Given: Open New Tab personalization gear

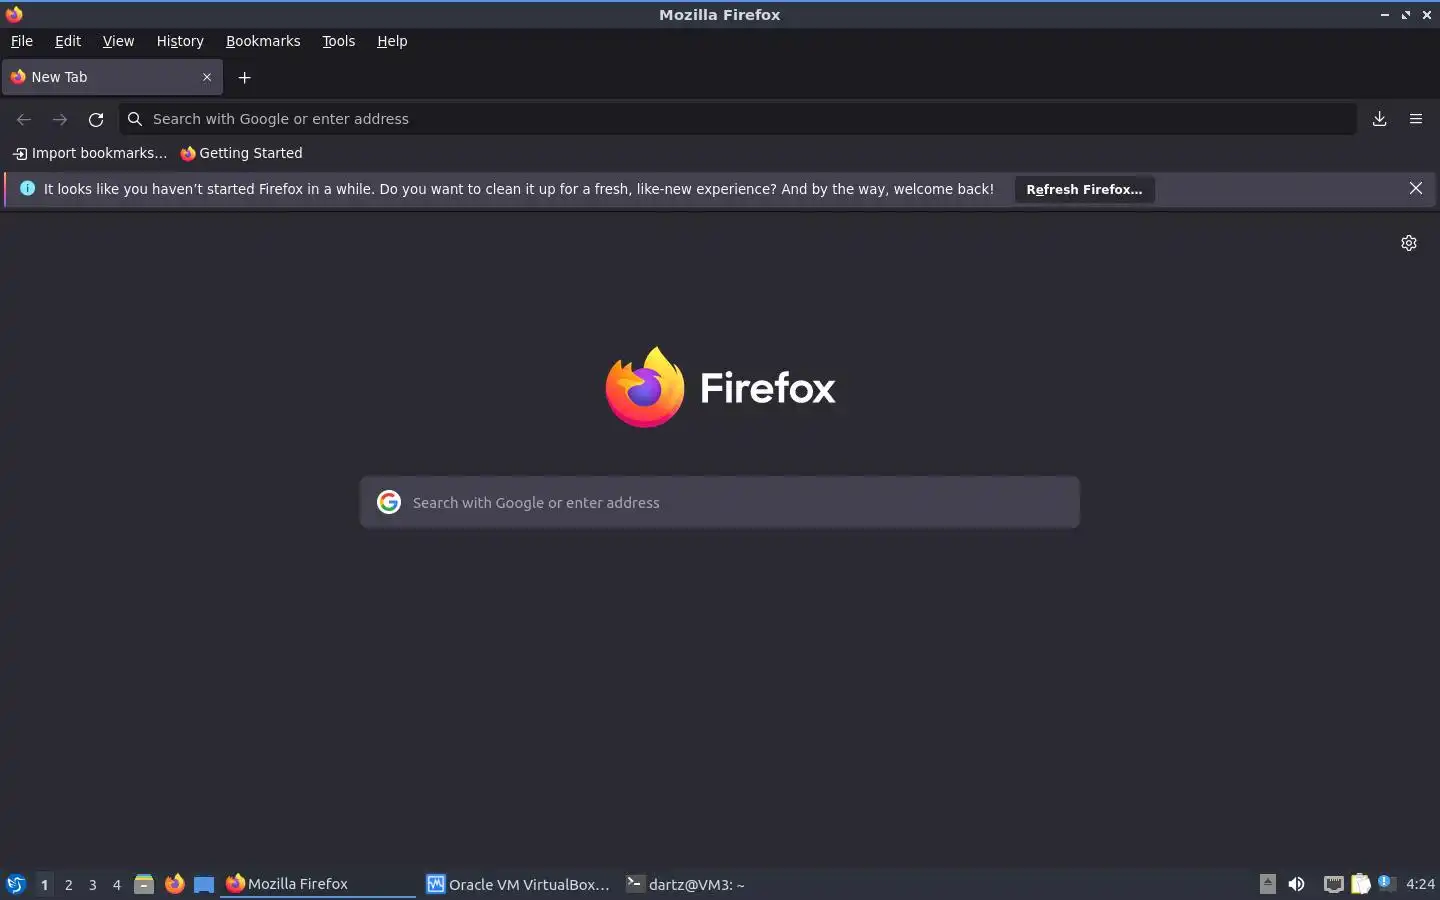Looking at the screenshot, I should coord(1409,243).
